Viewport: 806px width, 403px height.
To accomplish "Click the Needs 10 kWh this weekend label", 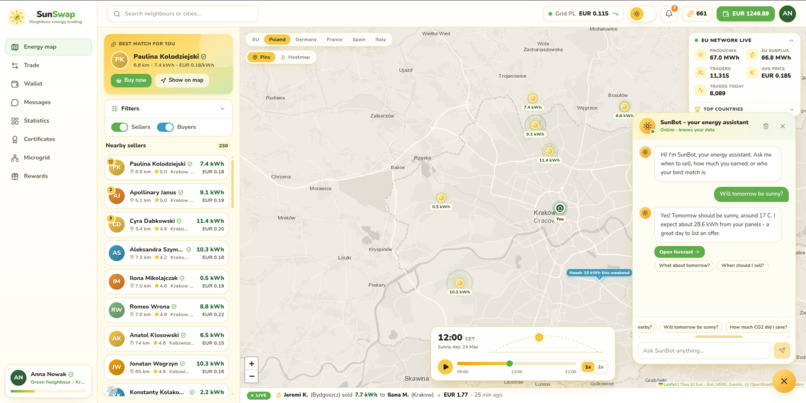I will (x=599, y=273).
